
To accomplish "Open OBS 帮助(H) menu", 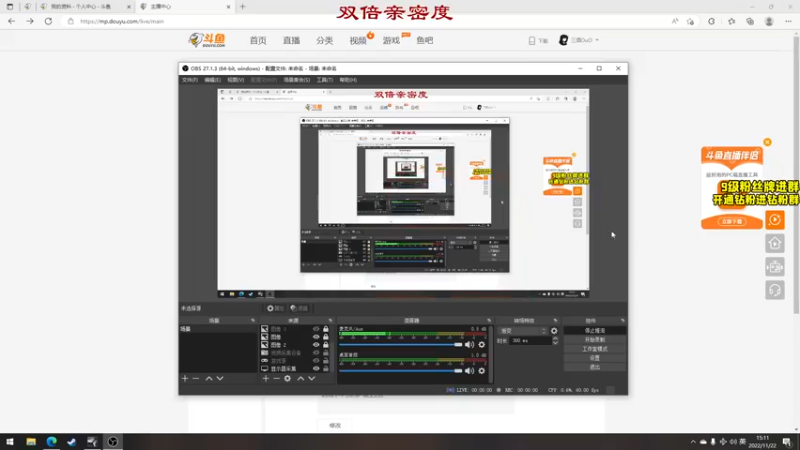I will pos(348,80).
